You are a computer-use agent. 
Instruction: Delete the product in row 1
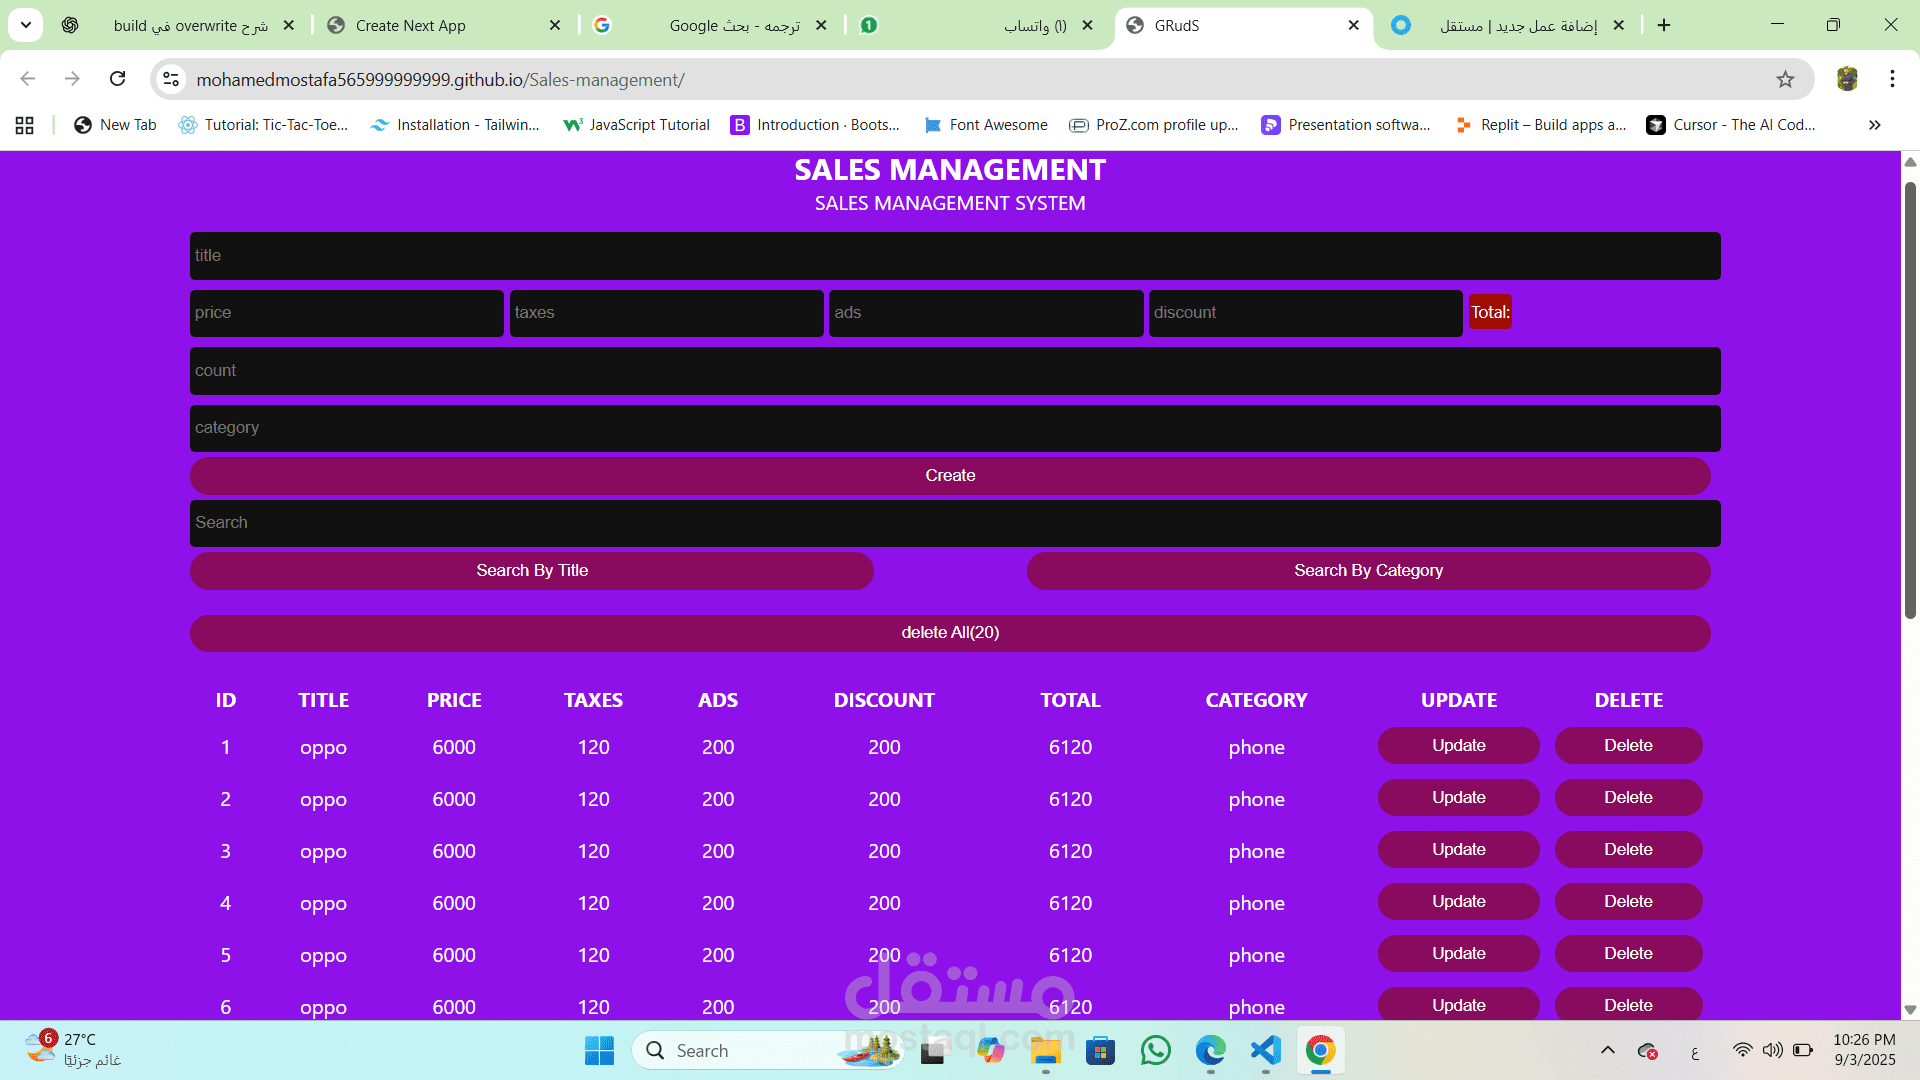tap(1629, 746)
